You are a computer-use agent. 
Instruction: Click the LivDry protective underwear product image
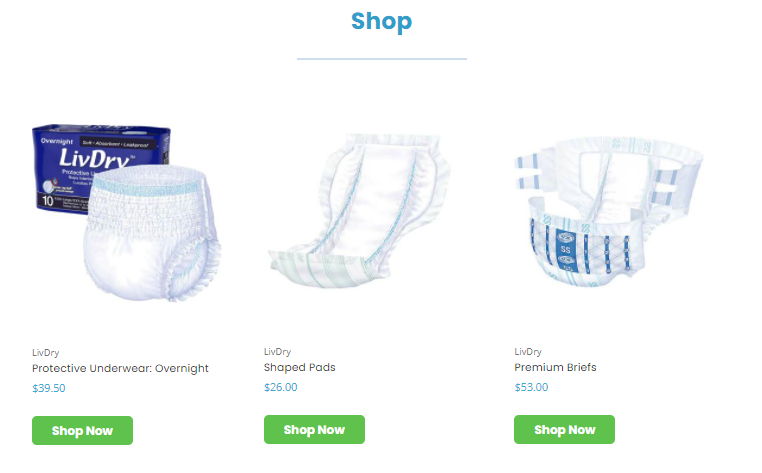127,212
